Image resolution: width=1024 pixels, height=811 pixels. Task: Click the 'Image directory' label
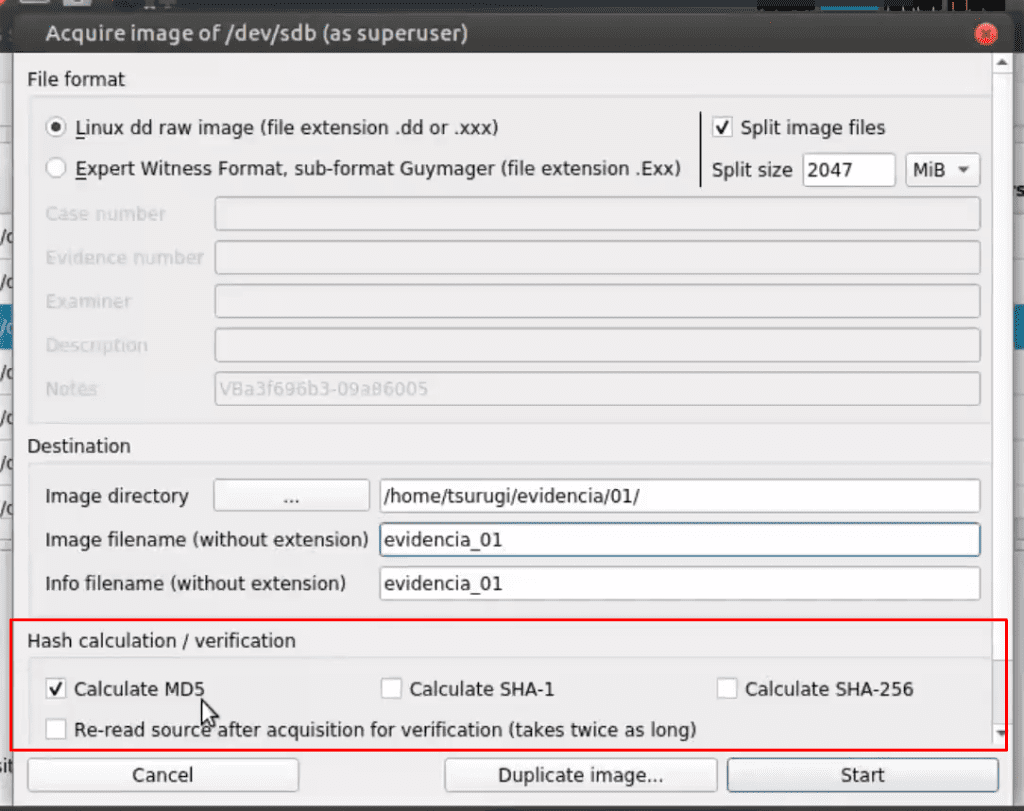117,496
